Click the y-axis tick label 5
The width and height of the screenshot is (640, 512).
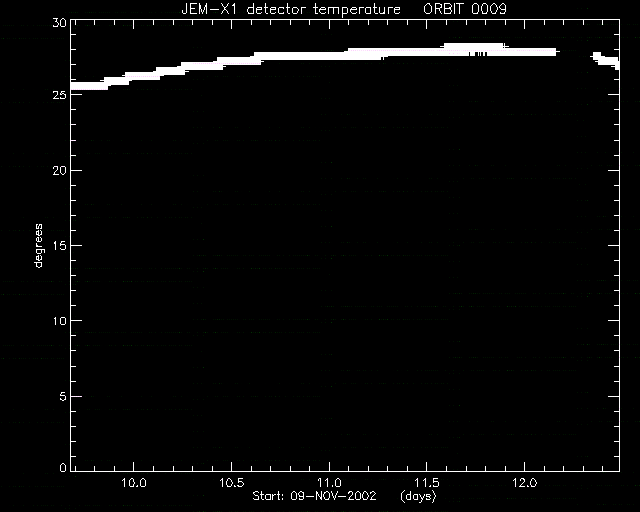63,396
